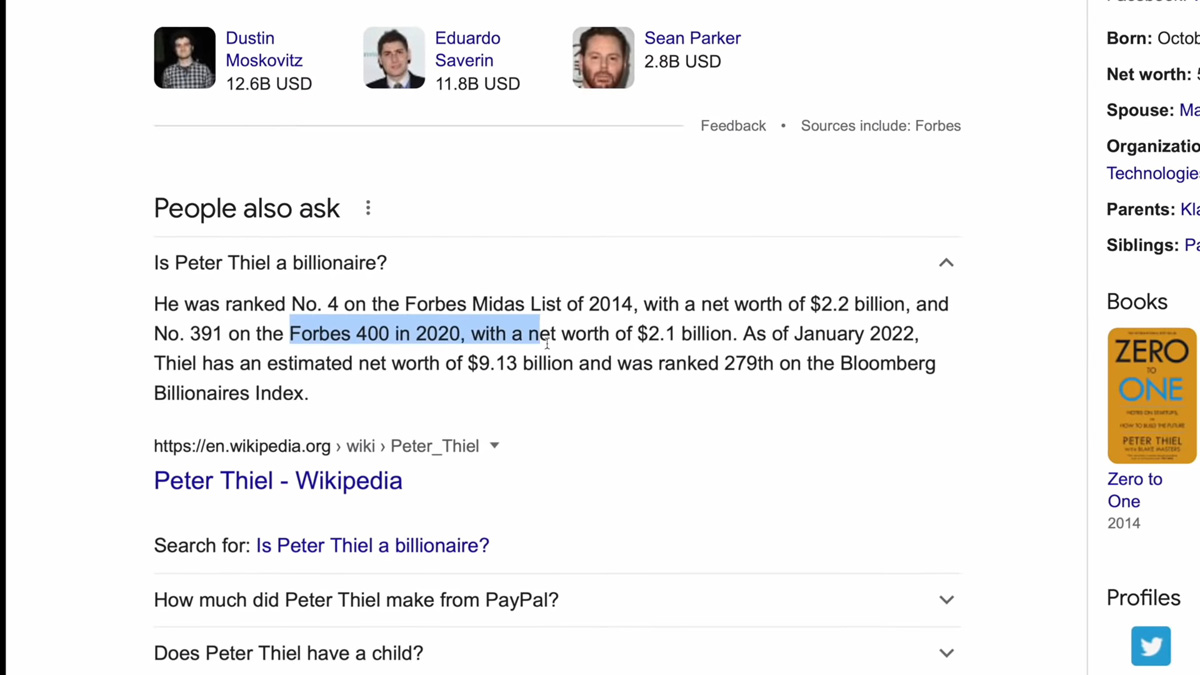Search for Is Peter Thiel a billionaire link
Image resolution: width=1200 pixels, height=675 pixels.
pyautogui.click(x=373, y=546)
